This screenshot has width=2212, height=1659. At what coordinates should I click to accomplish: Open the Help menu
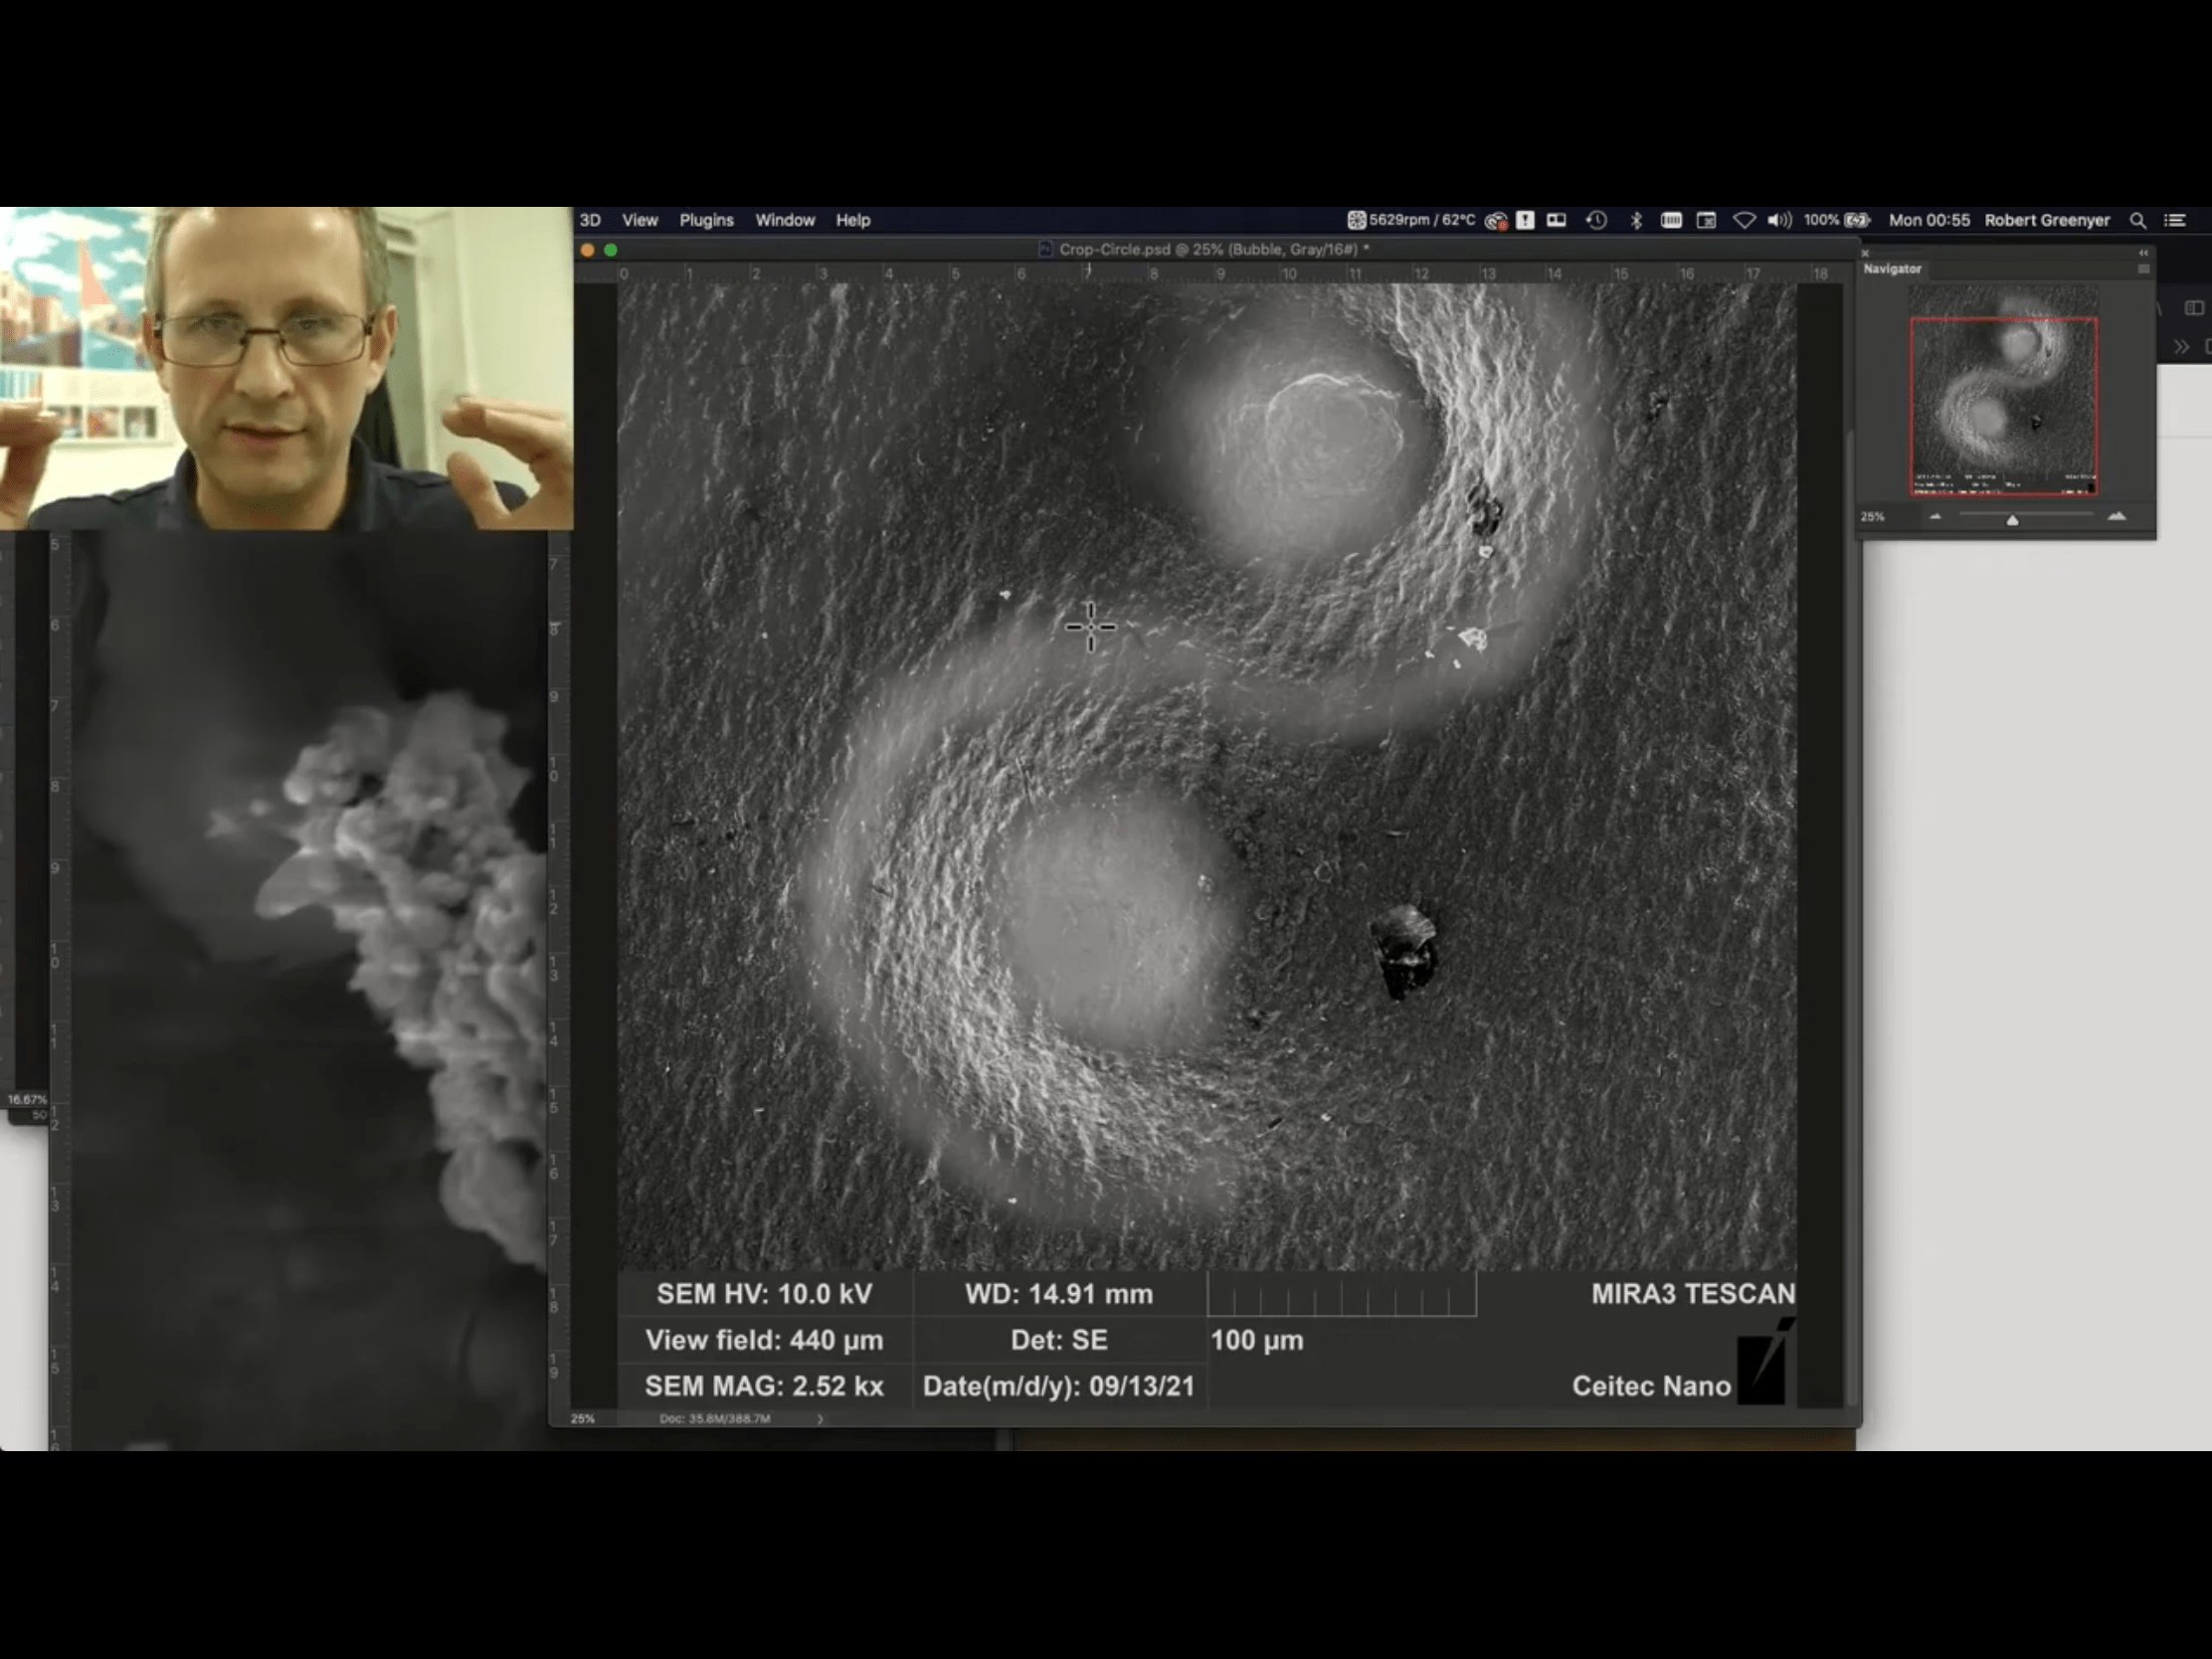tap(853, 220)
